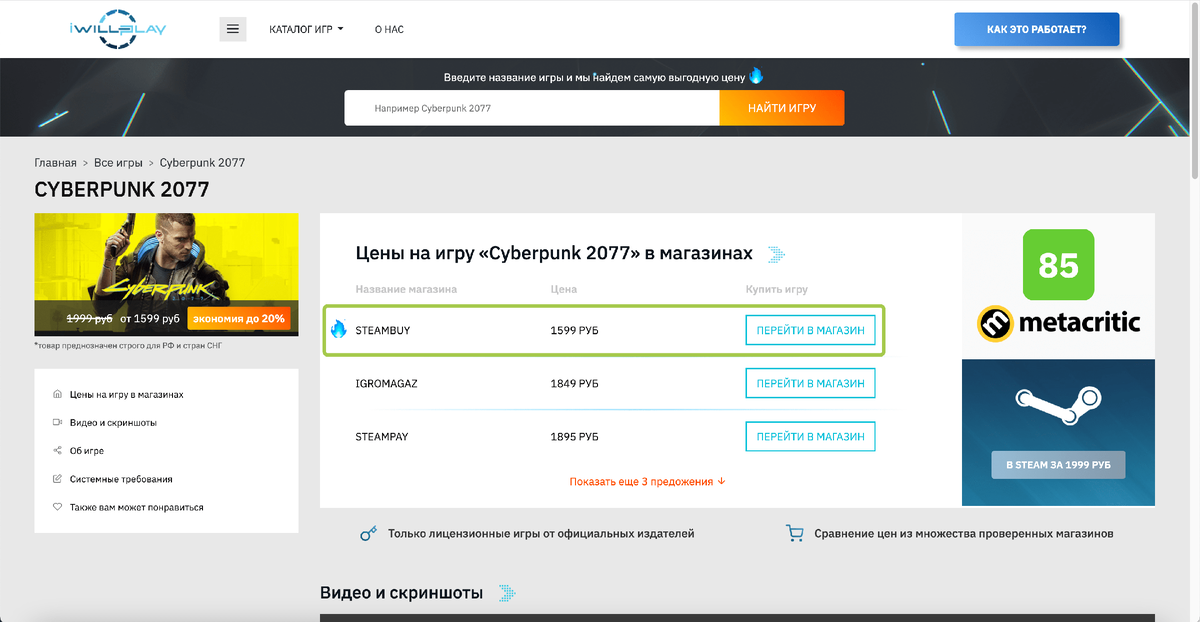Screen dimensions: 1200x622
Task: Click the Cyberpunk 2077 breadcrumb
Action: 202,162
